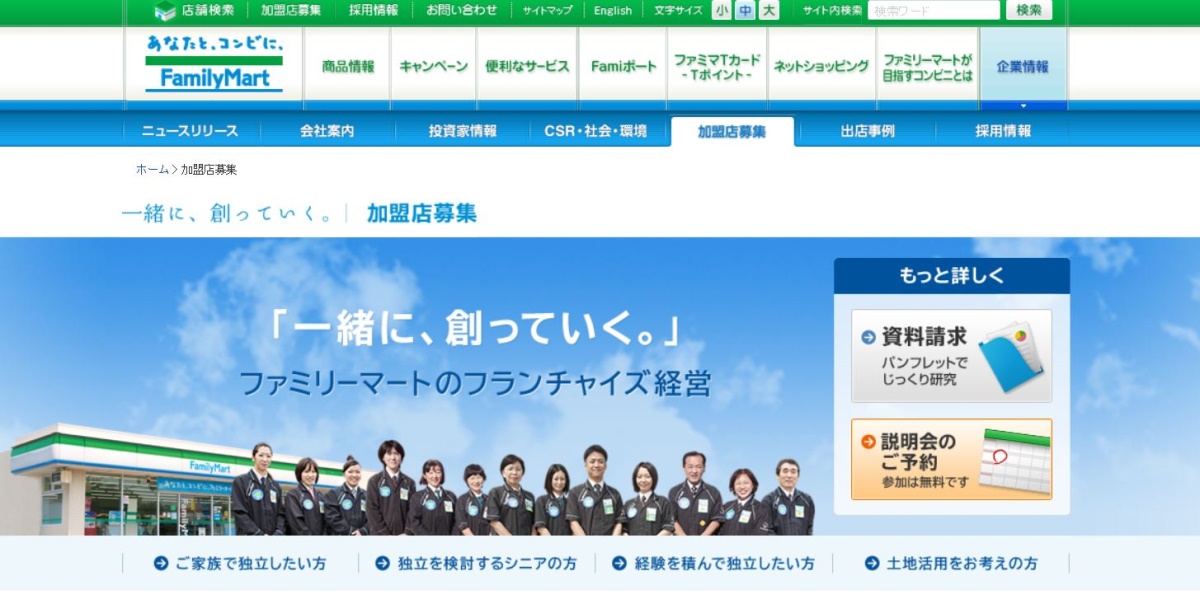
Task: Open 土地活用をお考えの方 link
Action: pyautogui.click(x=962, y=564)
